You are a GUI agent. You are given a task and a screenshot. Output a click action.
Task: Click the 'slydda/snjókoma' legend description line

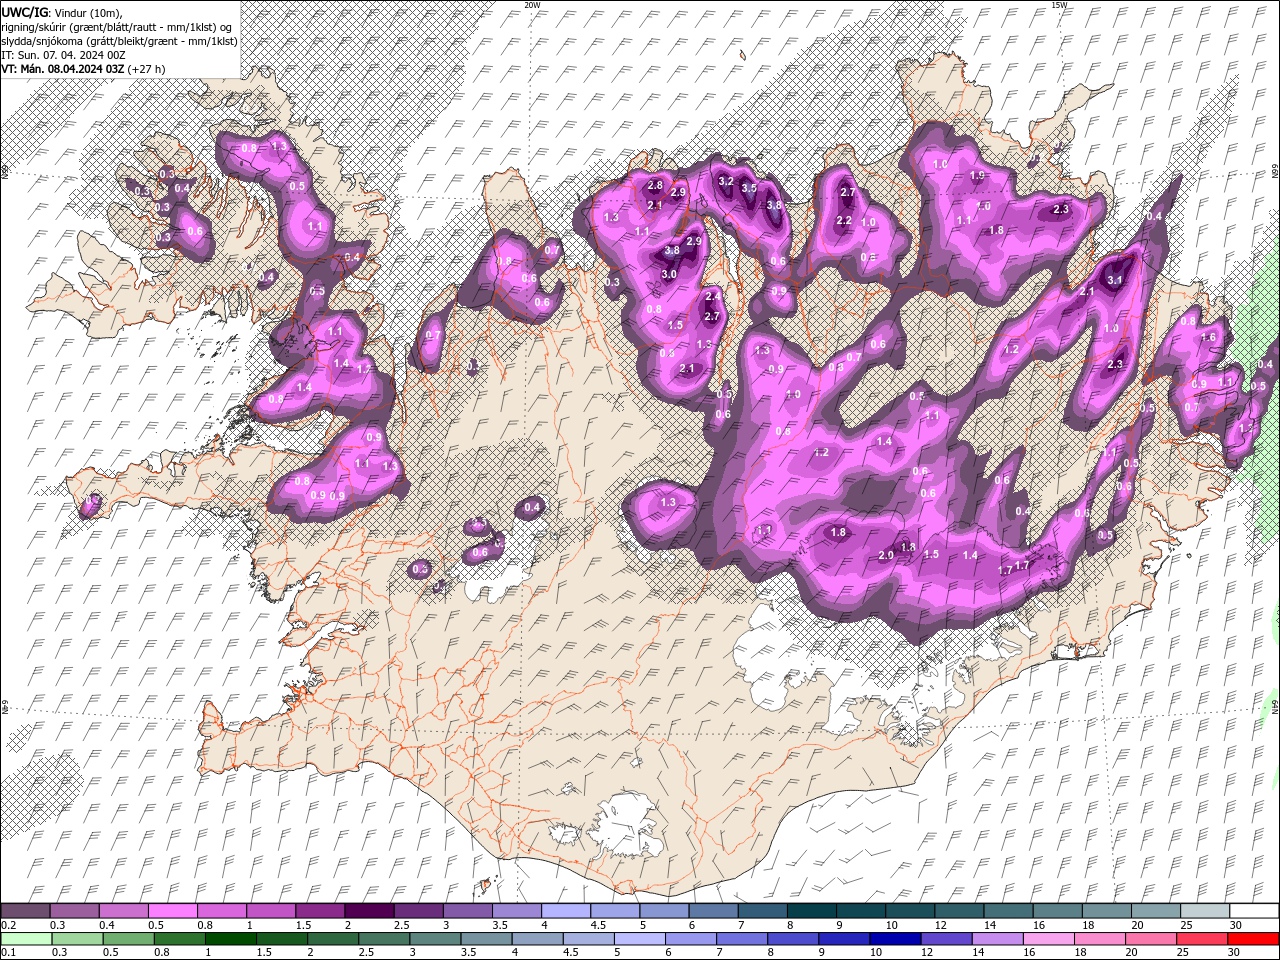pos(118,41)
